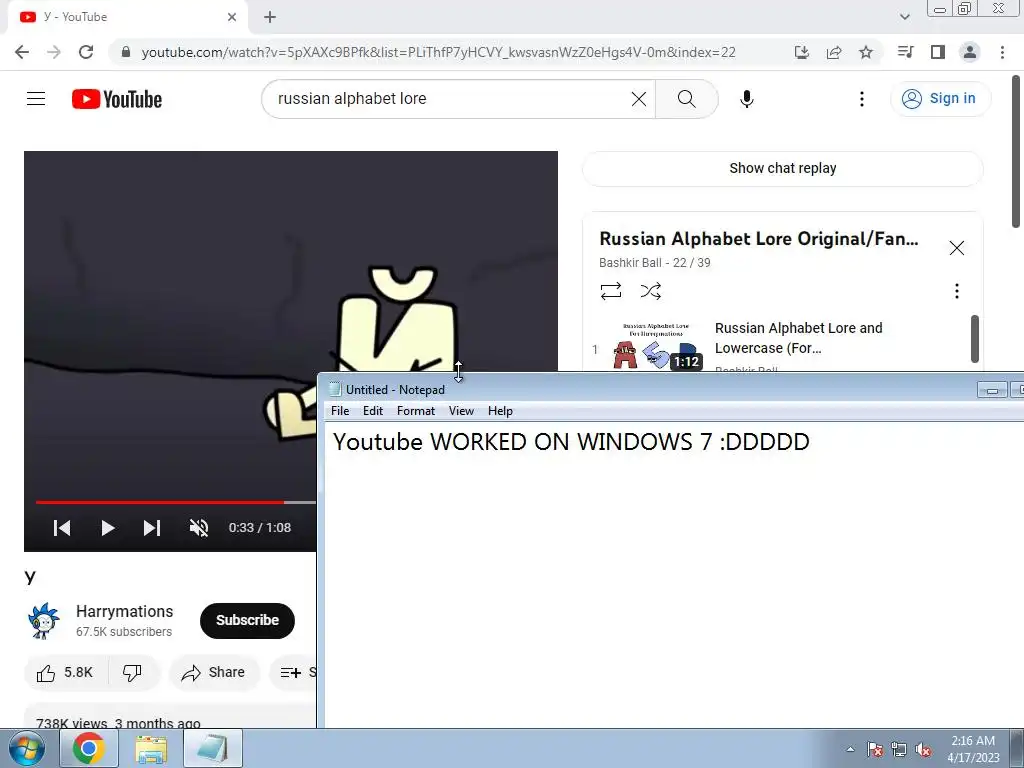This screenshot has width=1024, height=768.
Task: Open the YouTube hamburger guide menu
Action: [x=36, y=99]
